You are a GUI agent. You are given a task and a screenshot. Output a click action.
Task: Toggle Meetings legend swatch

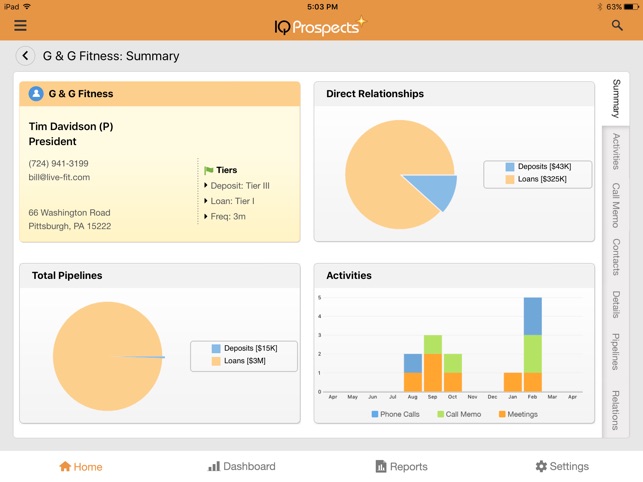(502, 414)
